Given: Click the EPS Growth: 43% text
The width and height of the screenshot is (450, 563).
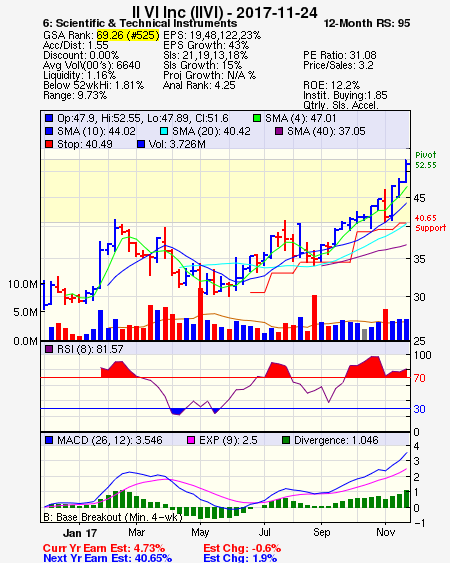Looking at the screenshot, I should click(x=206, y=45).
